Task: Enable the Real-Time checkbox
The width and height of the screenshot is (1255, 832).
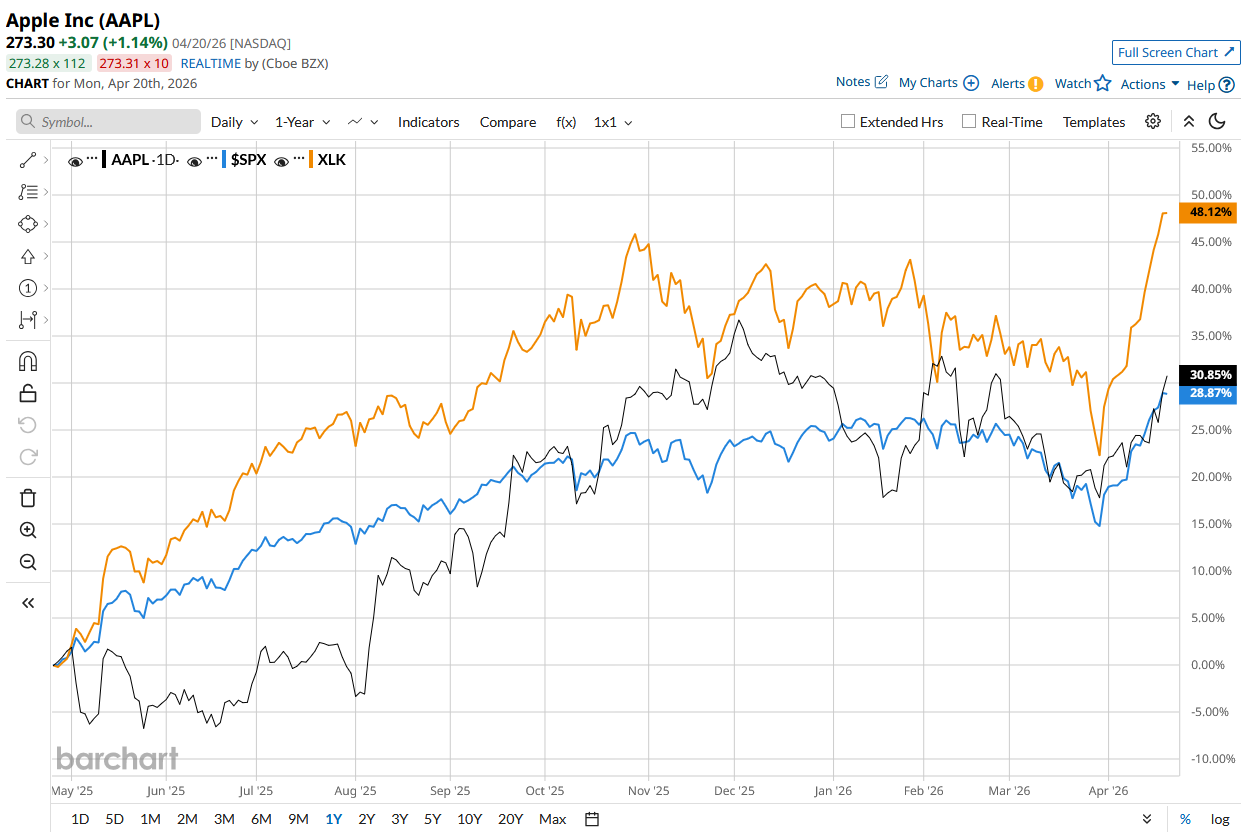Action: (968, 122)
